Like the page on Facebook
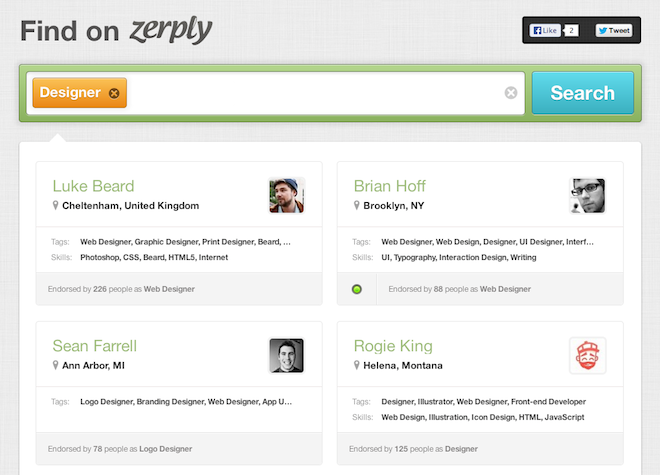 [545, 30]
